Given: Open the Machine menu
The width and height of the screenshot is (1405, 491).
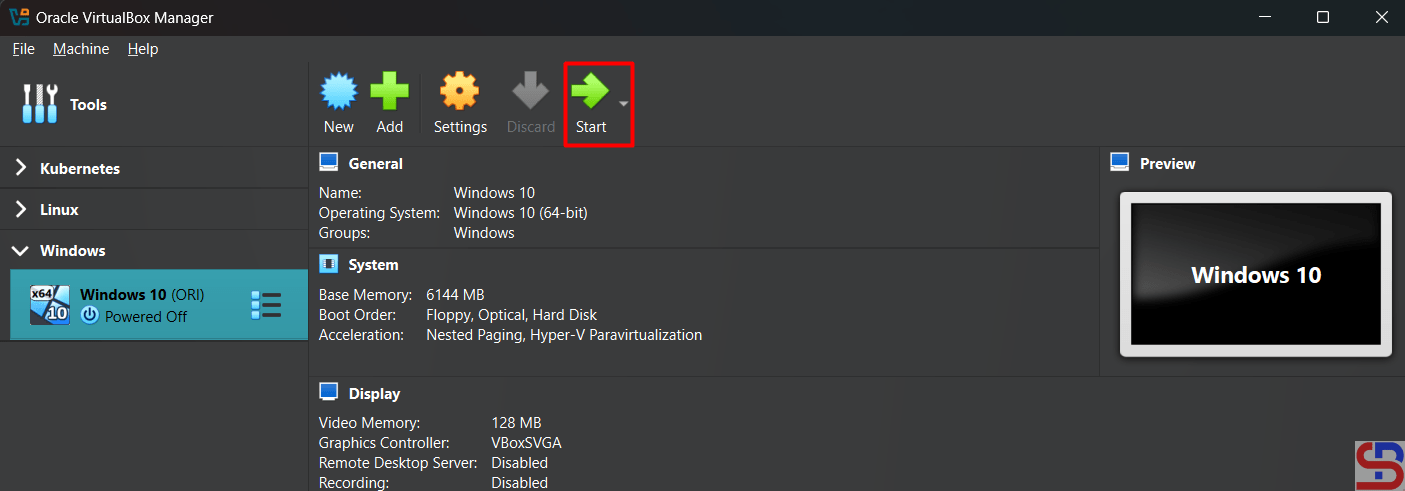Looking at the screenshot, I should point(81,49).
